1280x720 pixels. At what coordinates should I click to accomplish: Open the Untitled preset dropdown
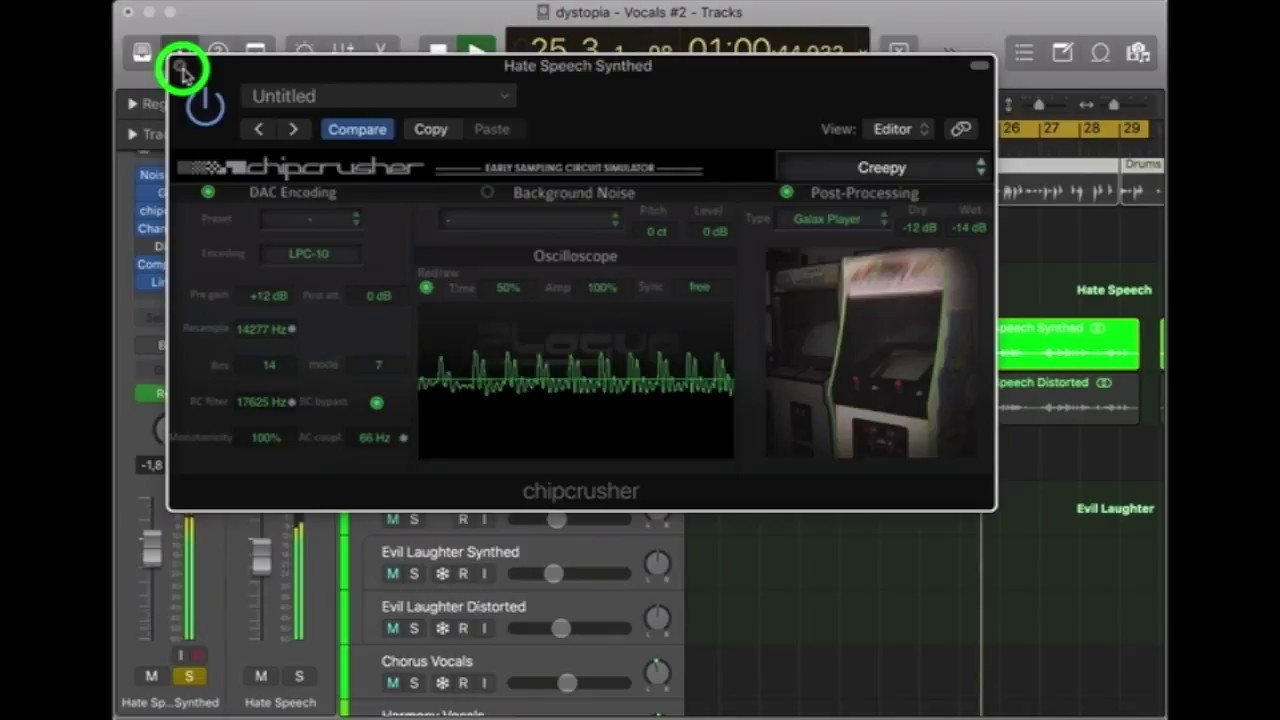pyautogui.click(x=378, y=96)
